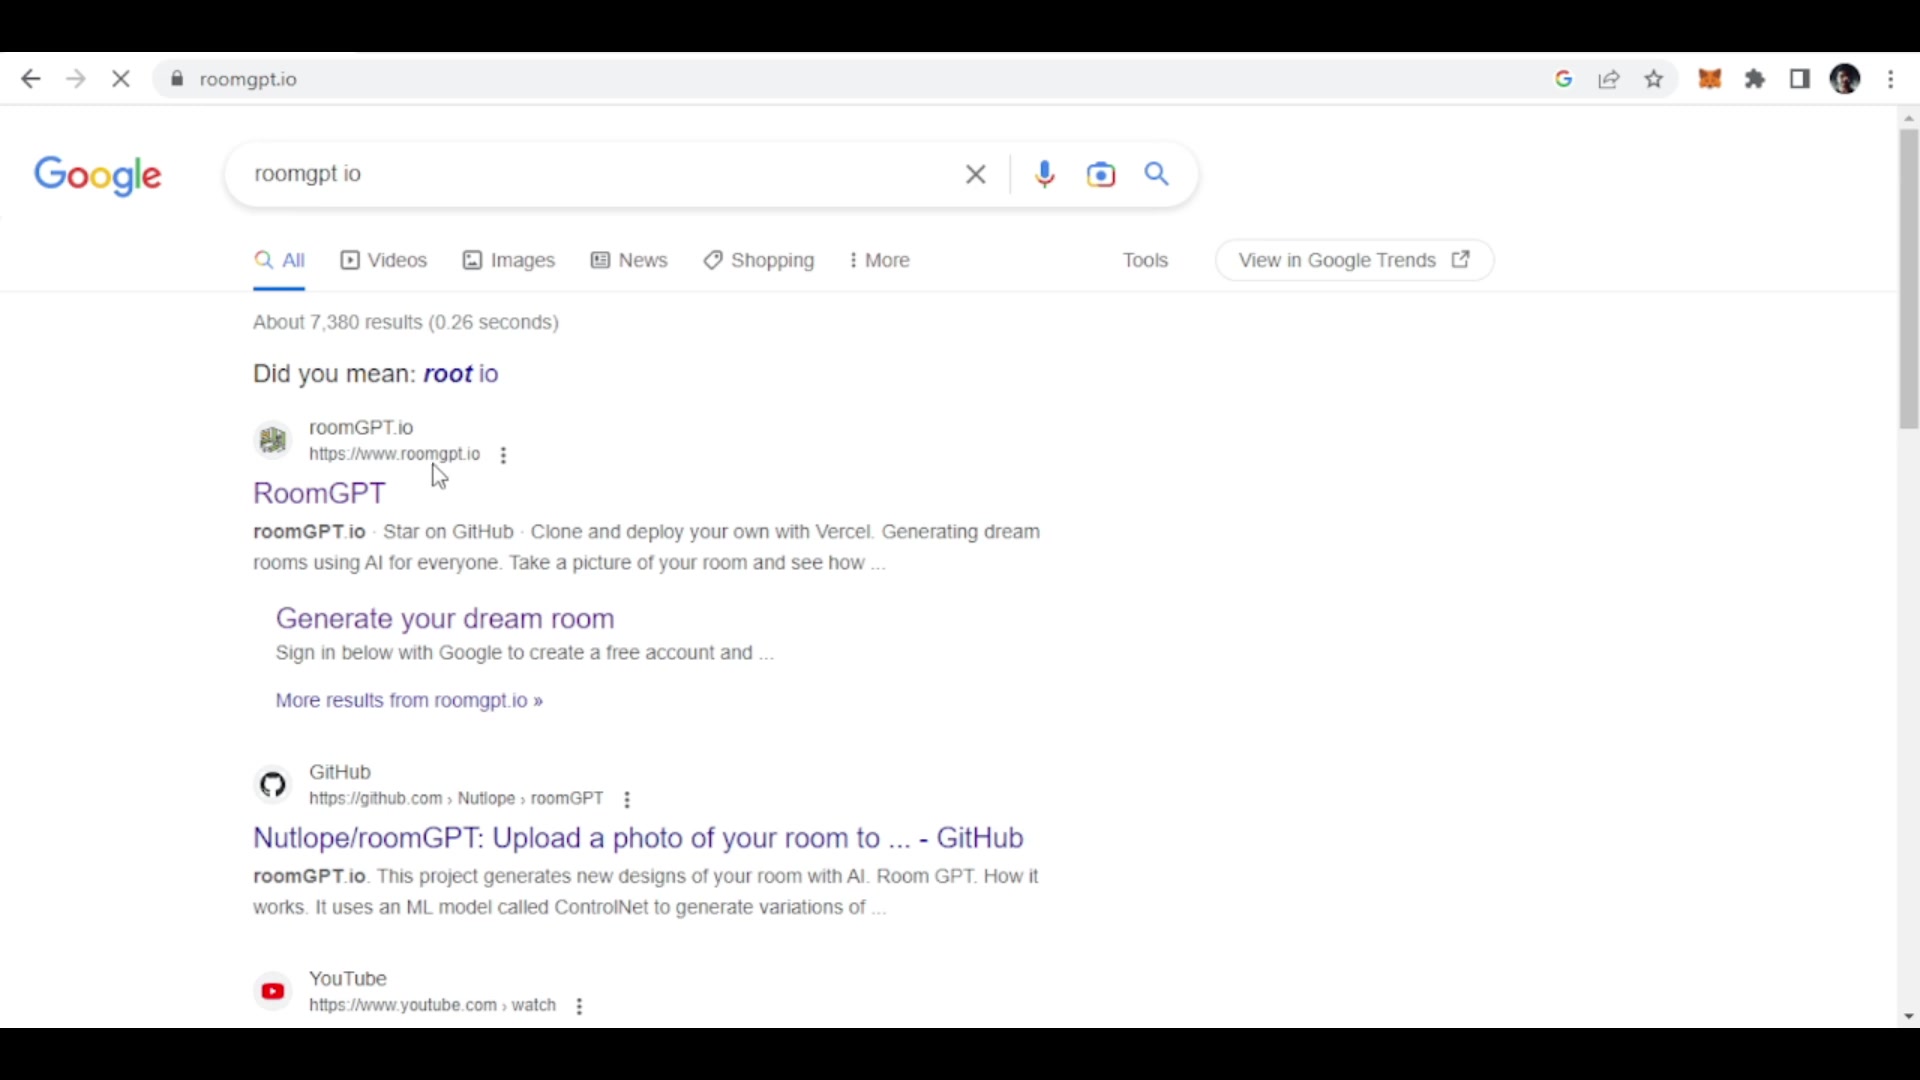This screenshot has width=1920, height=1080.
Task: Open options menu beside the youtube.com URL
Action: tap(580, 1007)
